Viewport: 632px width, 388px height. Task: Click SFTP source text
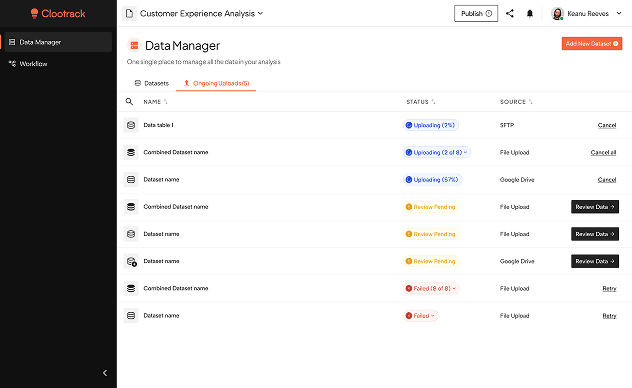pyautogui.click(x=507, y=125)
